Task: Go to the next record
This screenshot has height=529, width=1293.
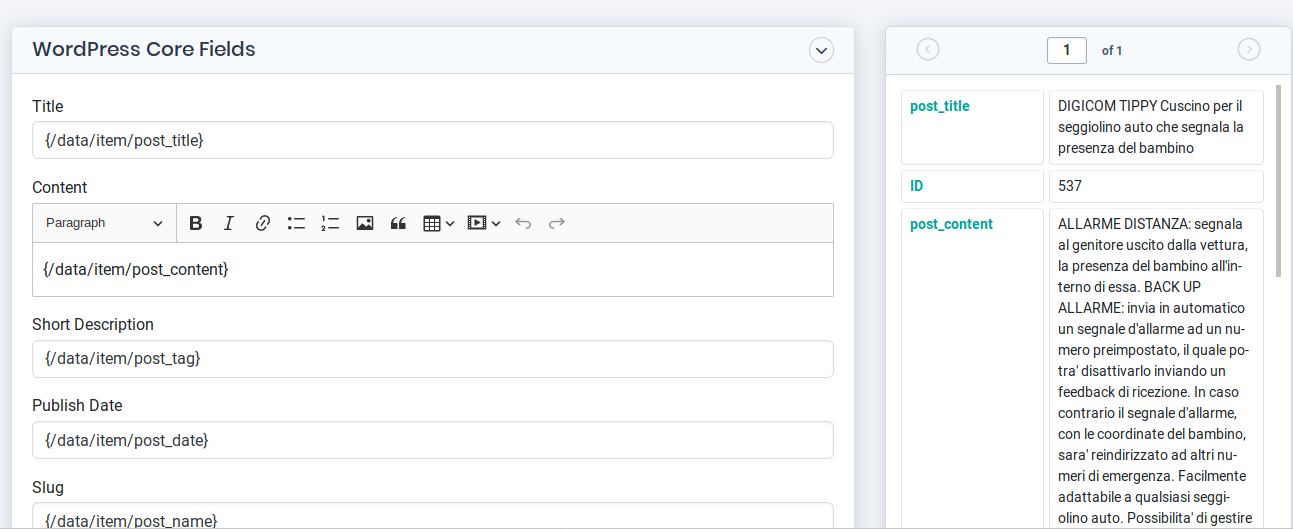Action: pos(1249,50)
